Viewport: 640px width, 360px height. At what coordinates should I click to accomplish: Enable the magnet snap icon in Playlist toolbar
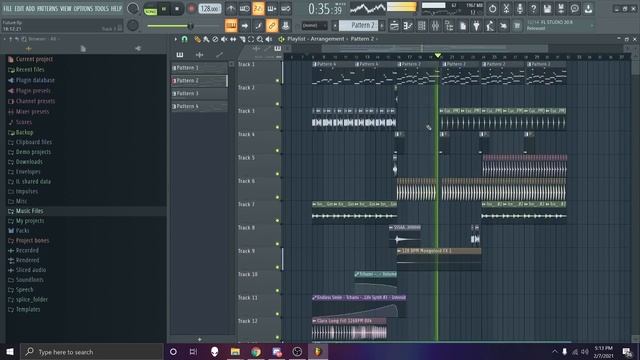coord(184,39)
